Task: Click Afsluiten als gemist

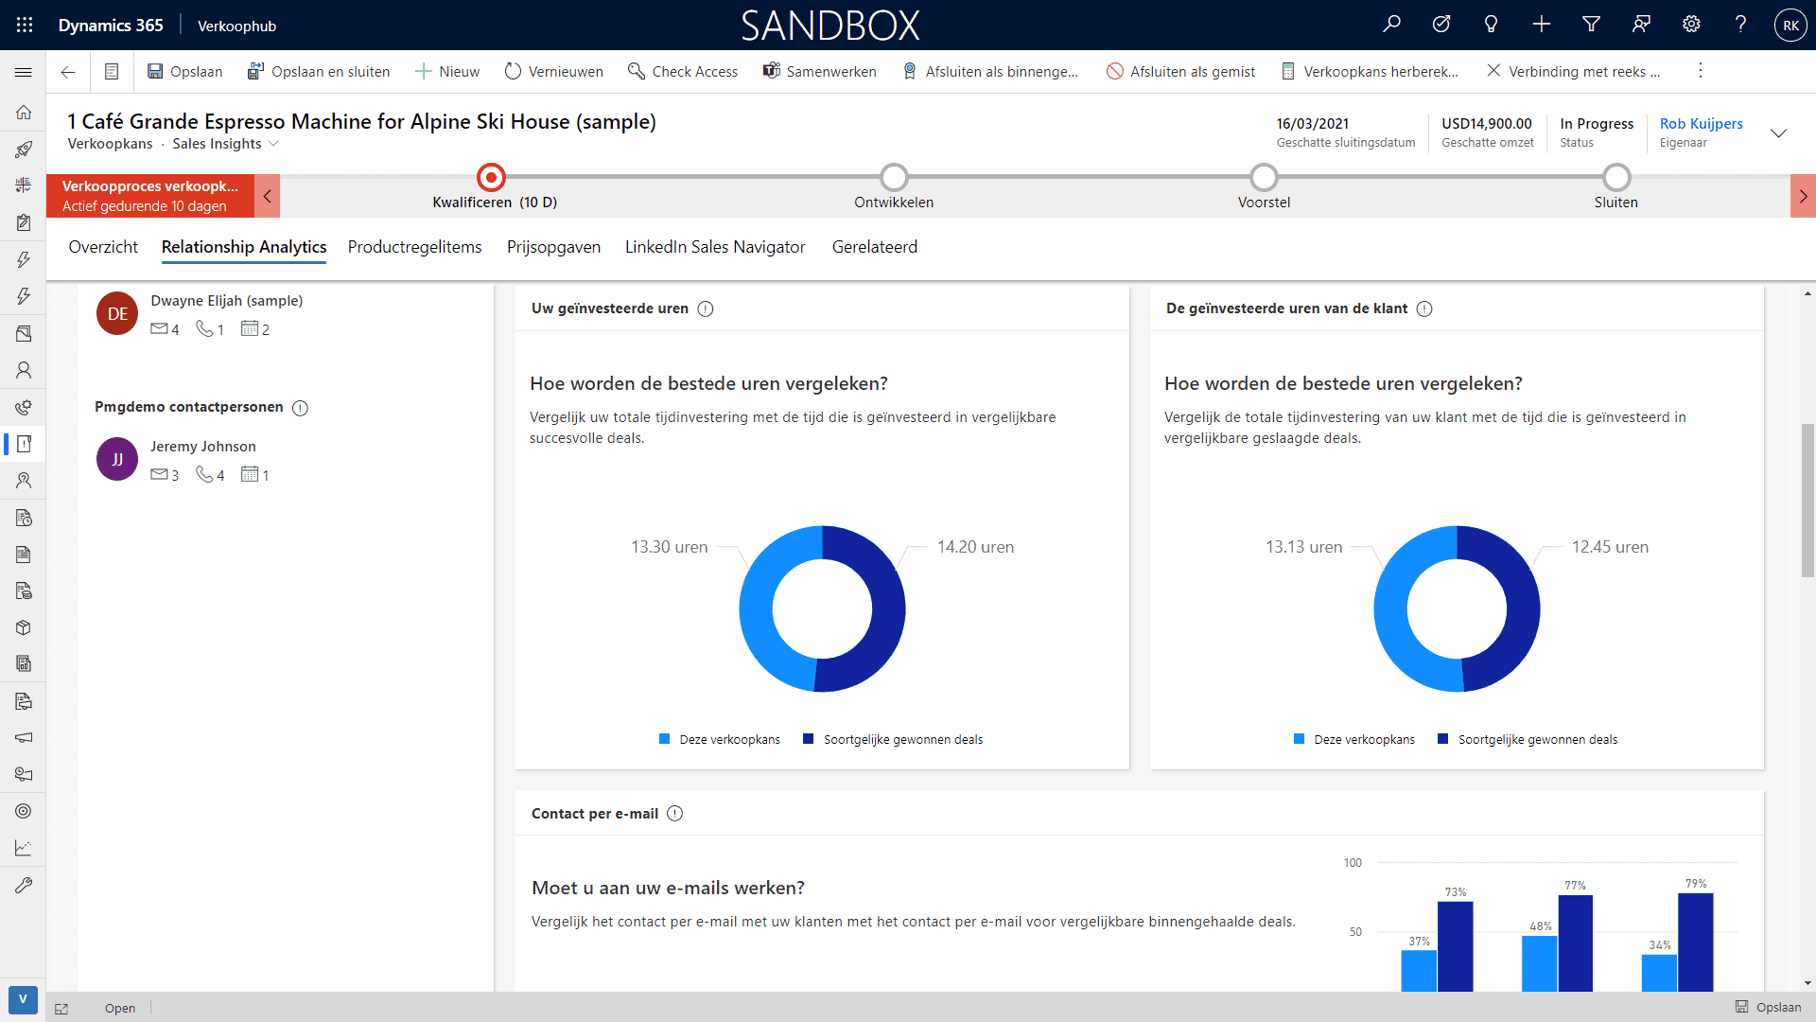Action: pos(1180,72)
